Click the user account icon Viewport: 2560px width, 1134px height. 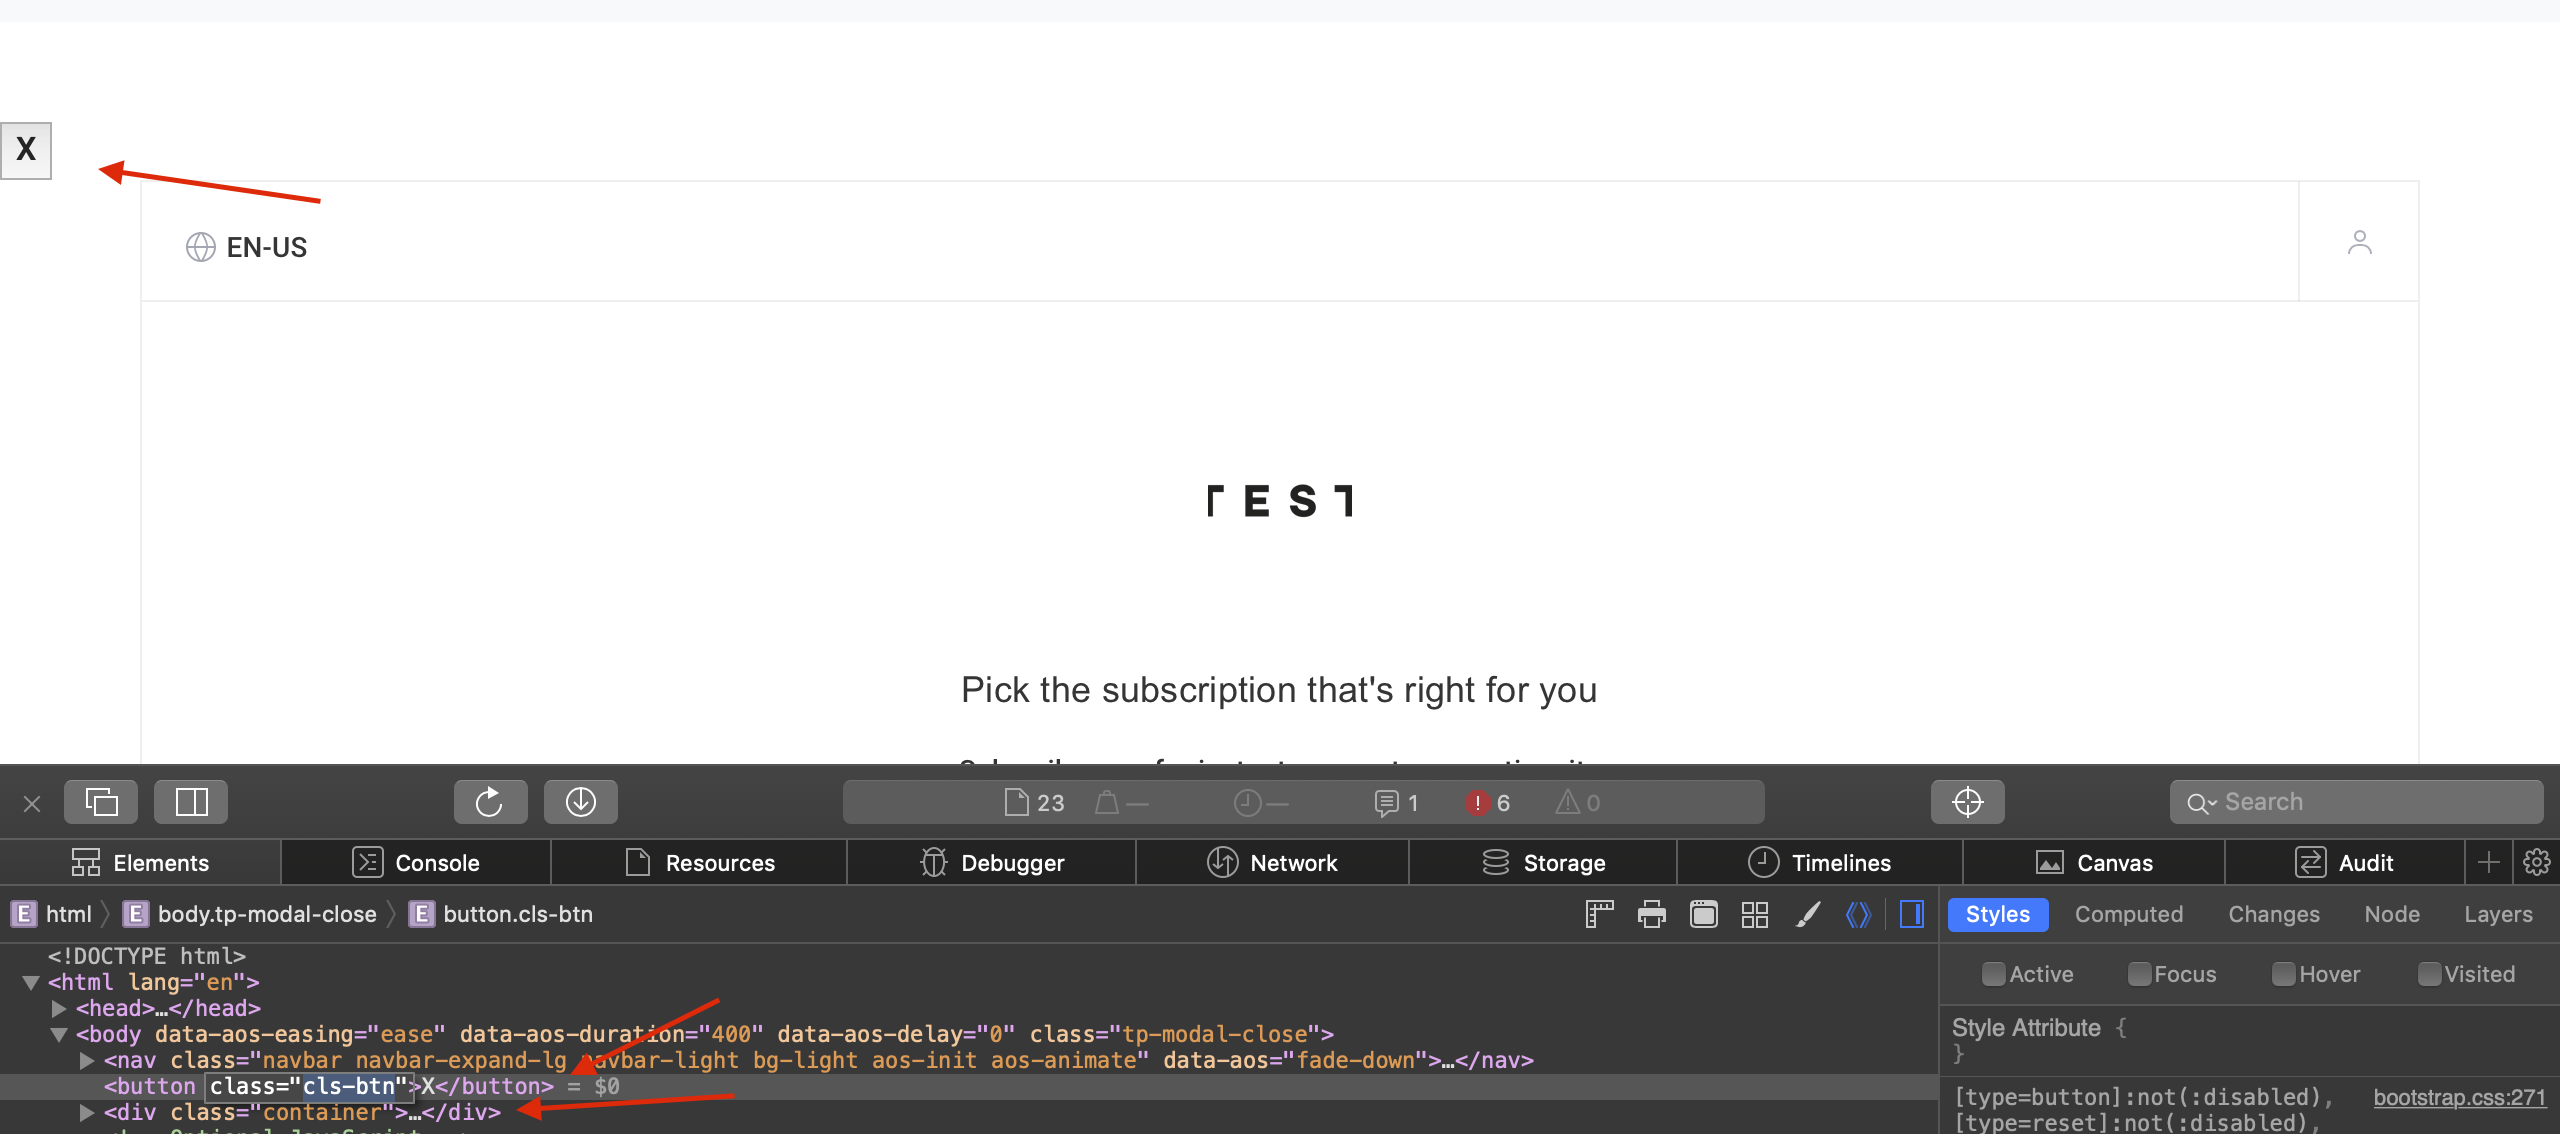click(x=2359, y=242)
